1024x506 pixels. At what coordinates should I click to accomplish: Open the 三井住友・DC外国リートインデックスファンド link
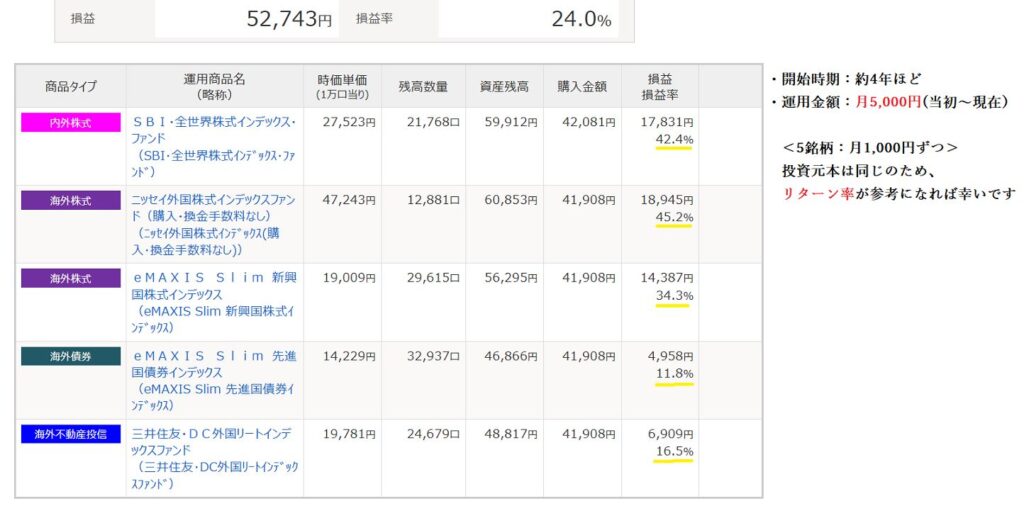(214, 434)
